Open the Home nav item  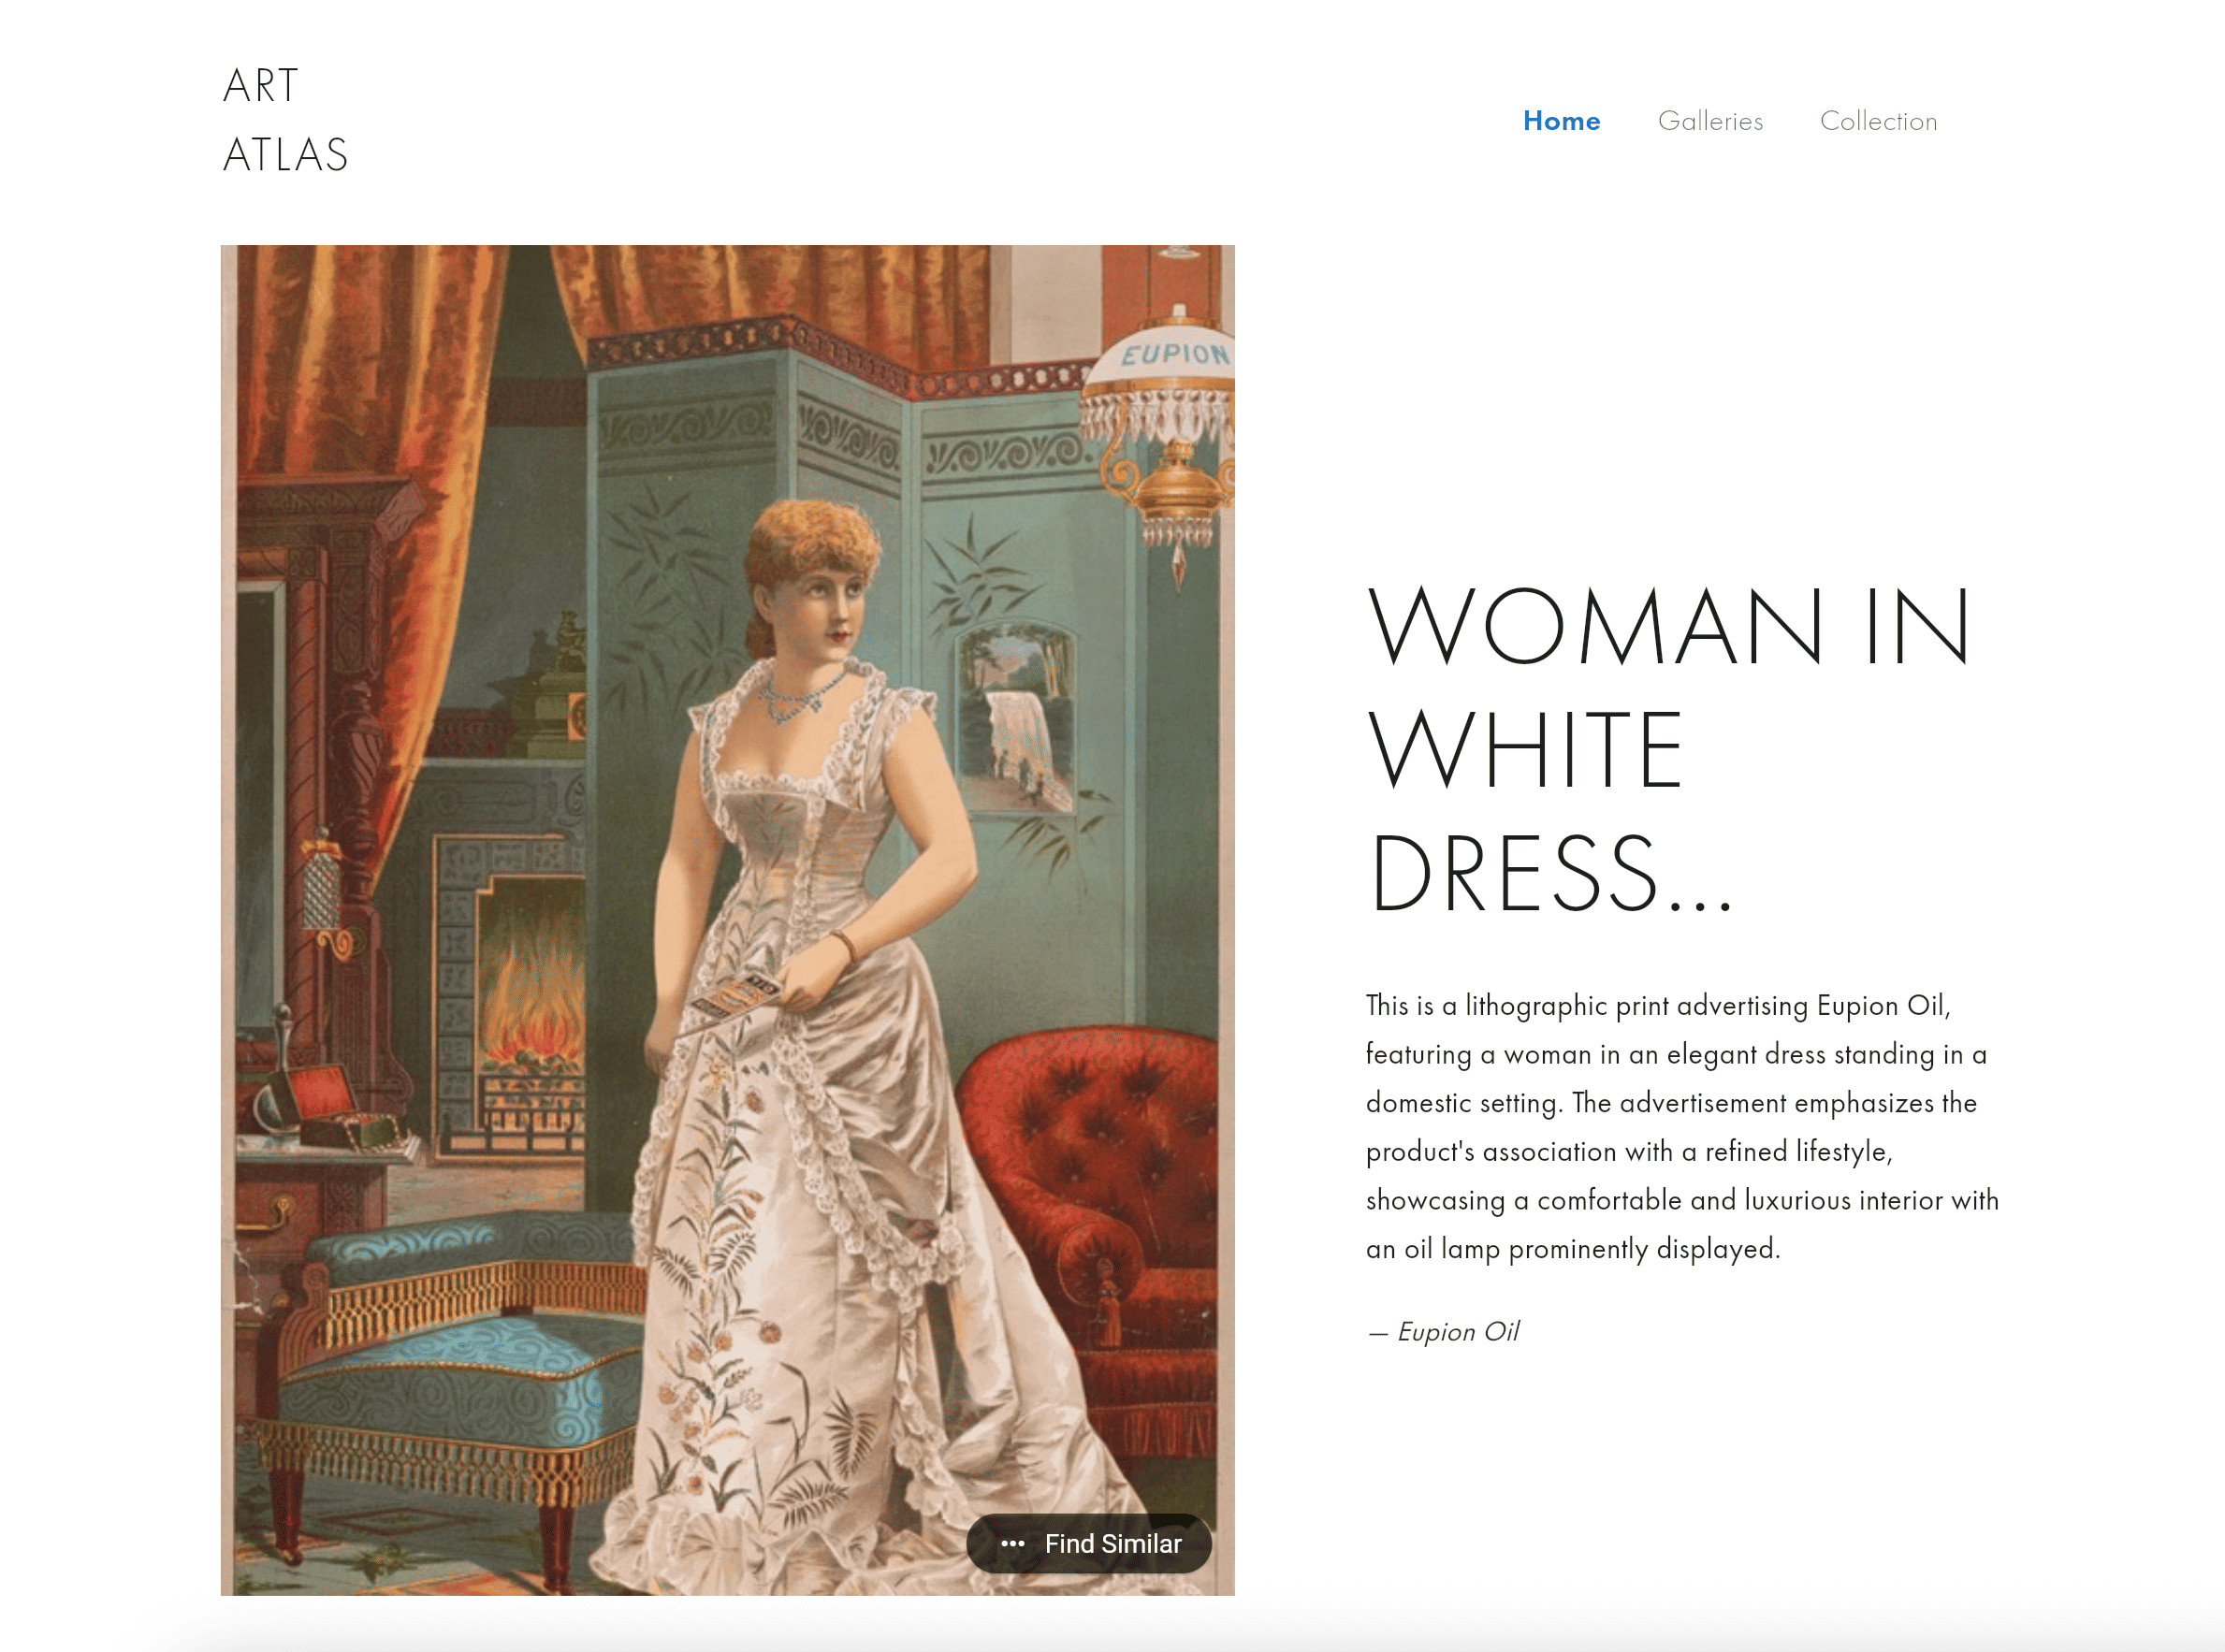coord(1560,121)
